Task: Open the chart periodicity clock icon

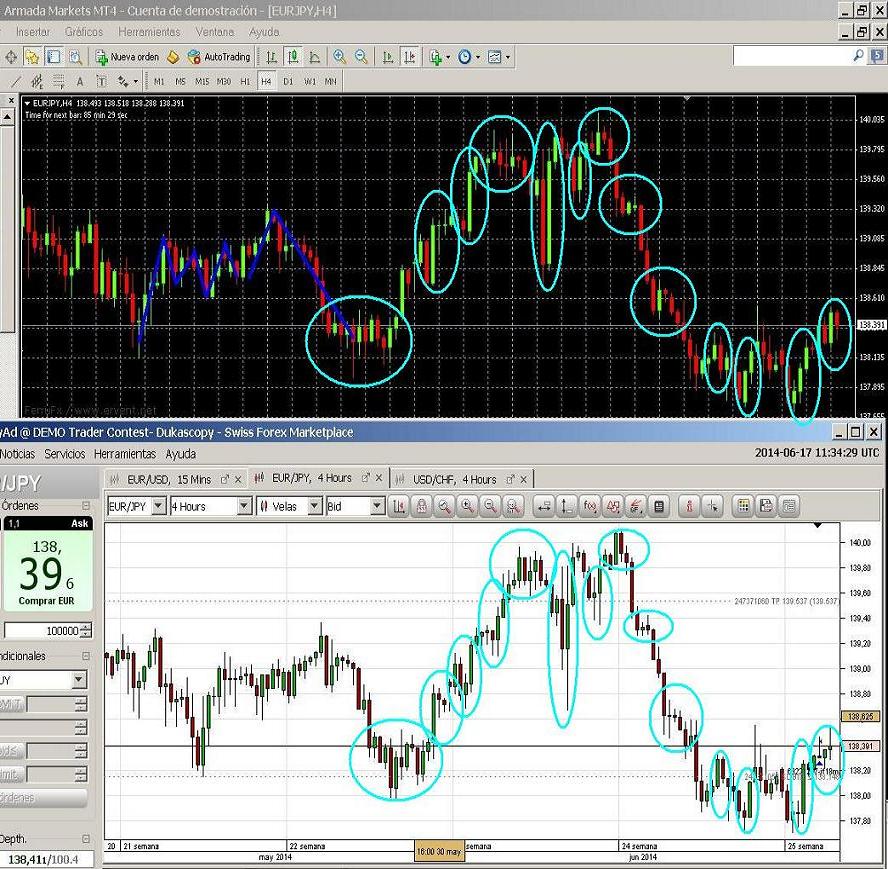Action: coord(465,58)
